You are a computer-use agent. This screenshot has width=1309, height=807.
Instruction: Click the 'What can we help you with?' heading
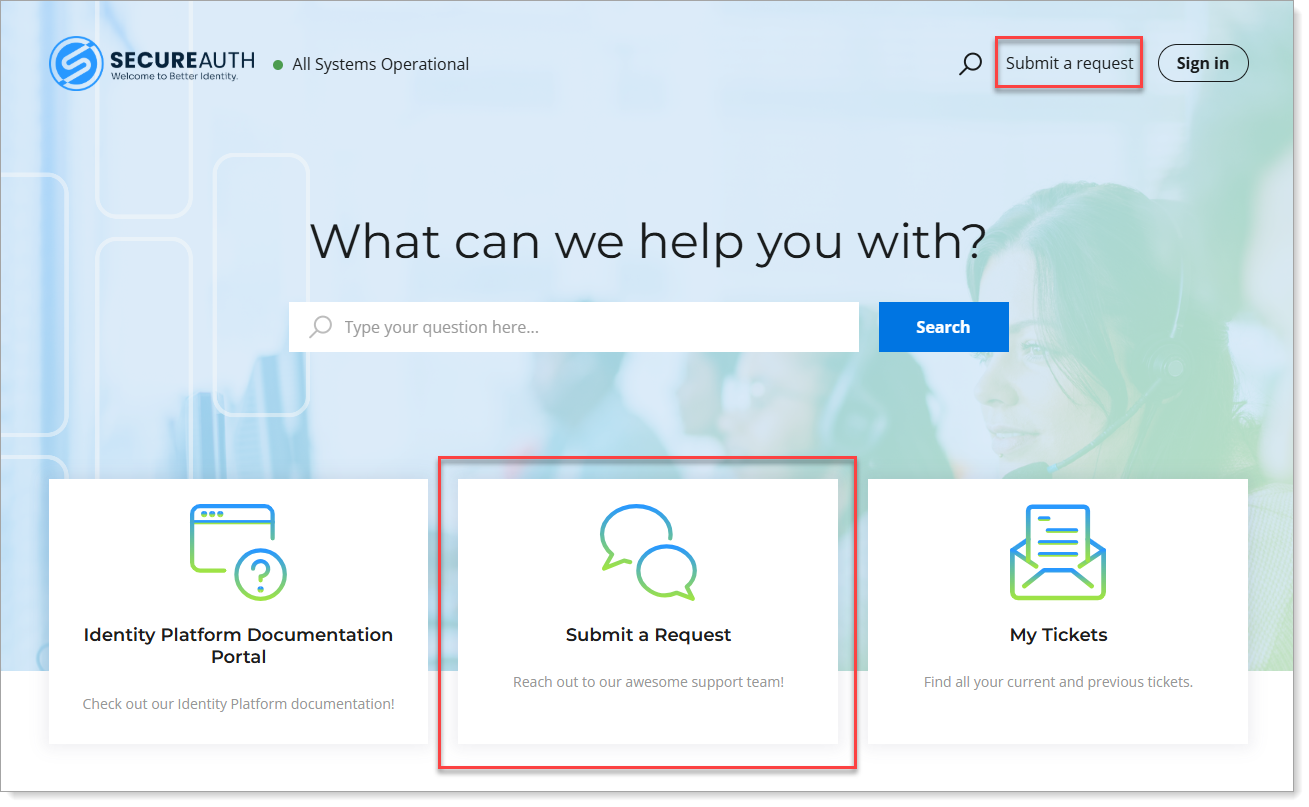click(x=648, y=241)
